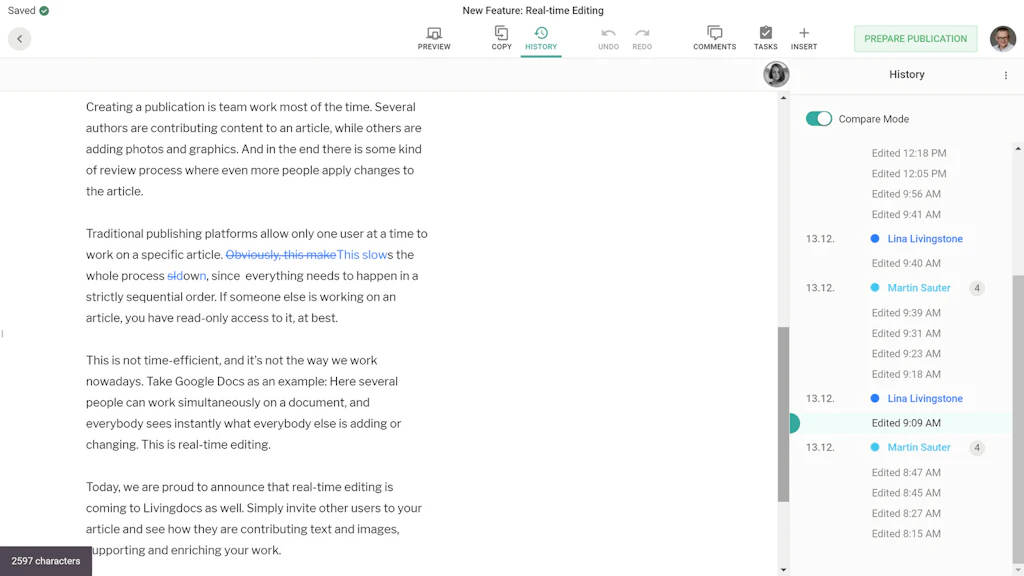This screenshot has height=576, width=1024.
Task: Open the History panel three-dot menu
Action: [x=1006, y=75]
